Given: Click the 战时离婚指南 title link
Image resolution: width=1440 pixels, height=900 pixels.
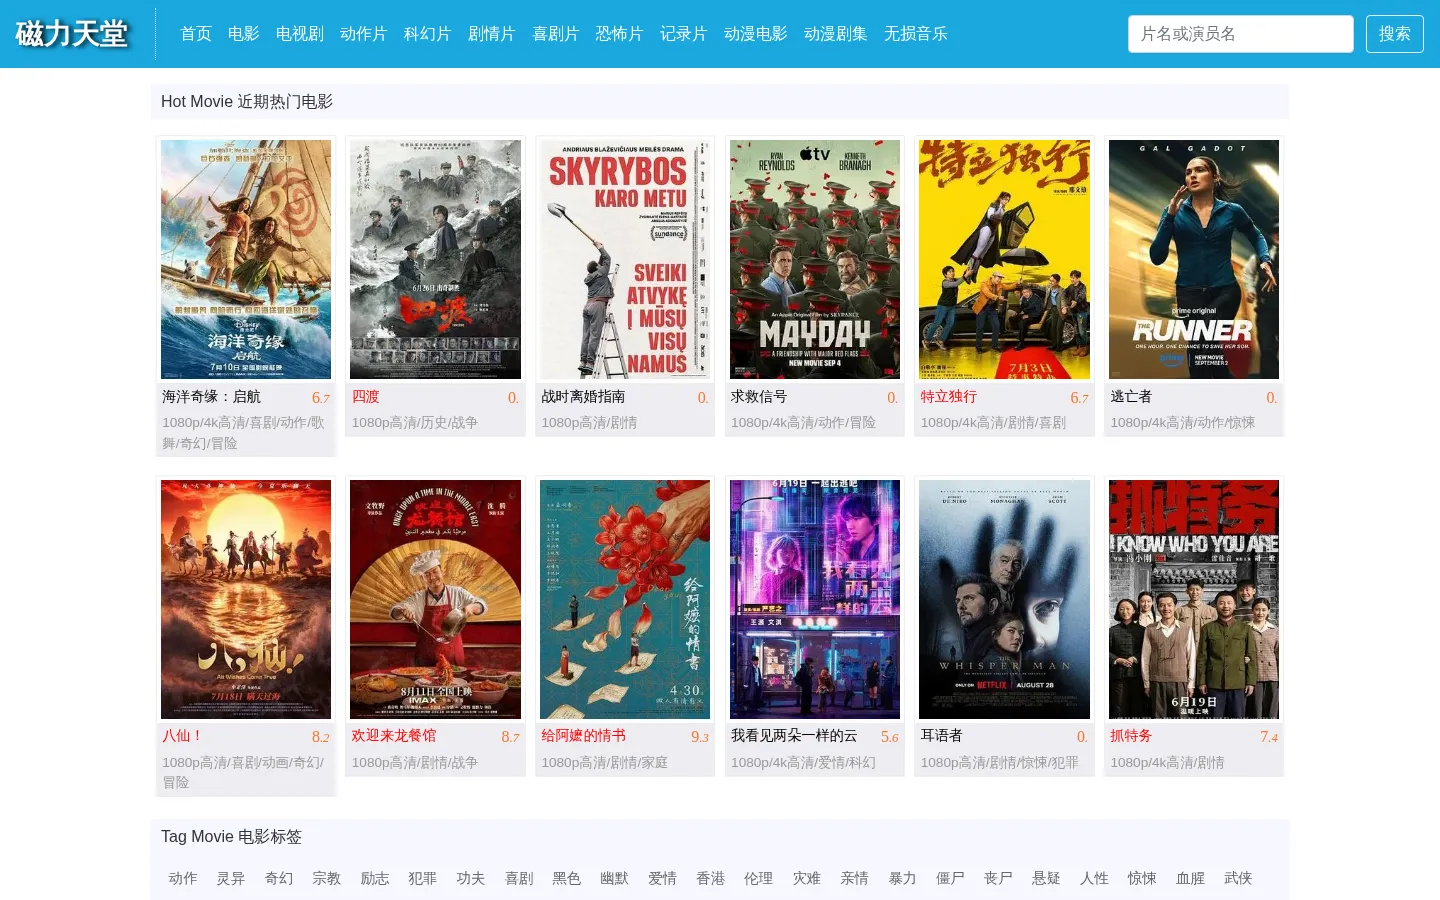Looking at the screenshot, I should 583,397.
